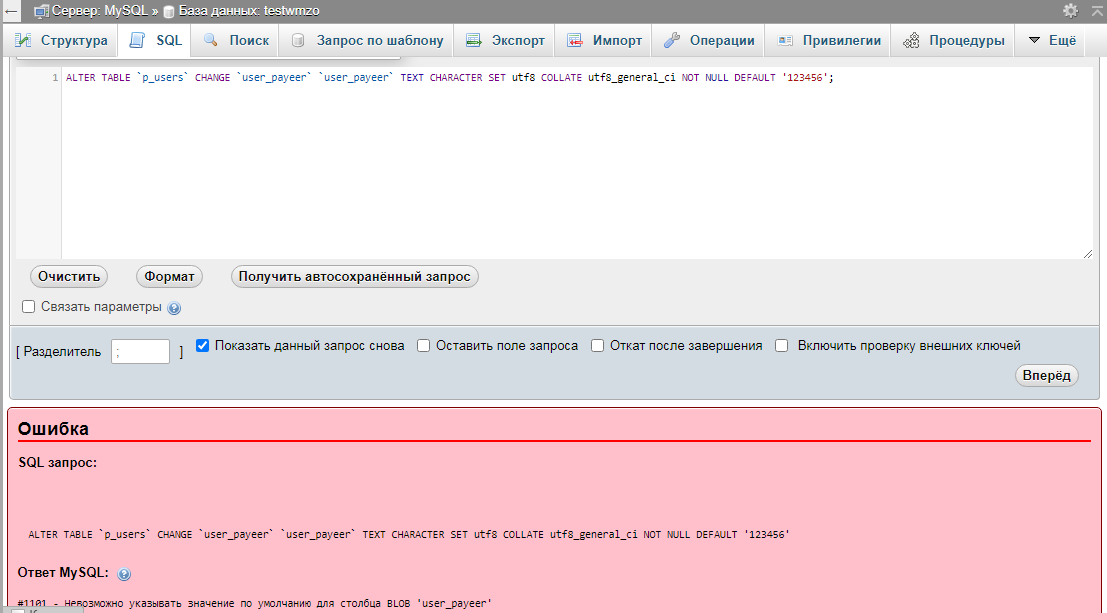The height and width of the screenshot is (613, 1107).
Task: Toggle Оставить поле запроса checkbox
Action: pos(423,346)
